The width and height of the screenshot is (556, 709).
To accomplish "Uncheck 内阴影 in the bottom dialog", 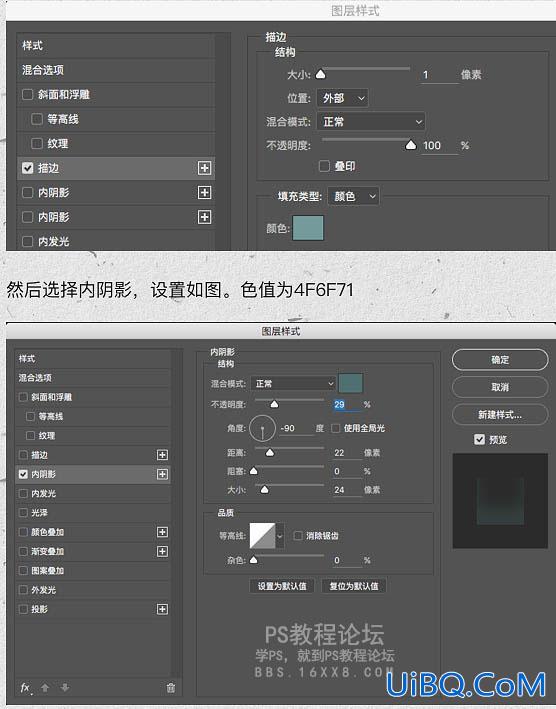I will [x=23, y=474].
